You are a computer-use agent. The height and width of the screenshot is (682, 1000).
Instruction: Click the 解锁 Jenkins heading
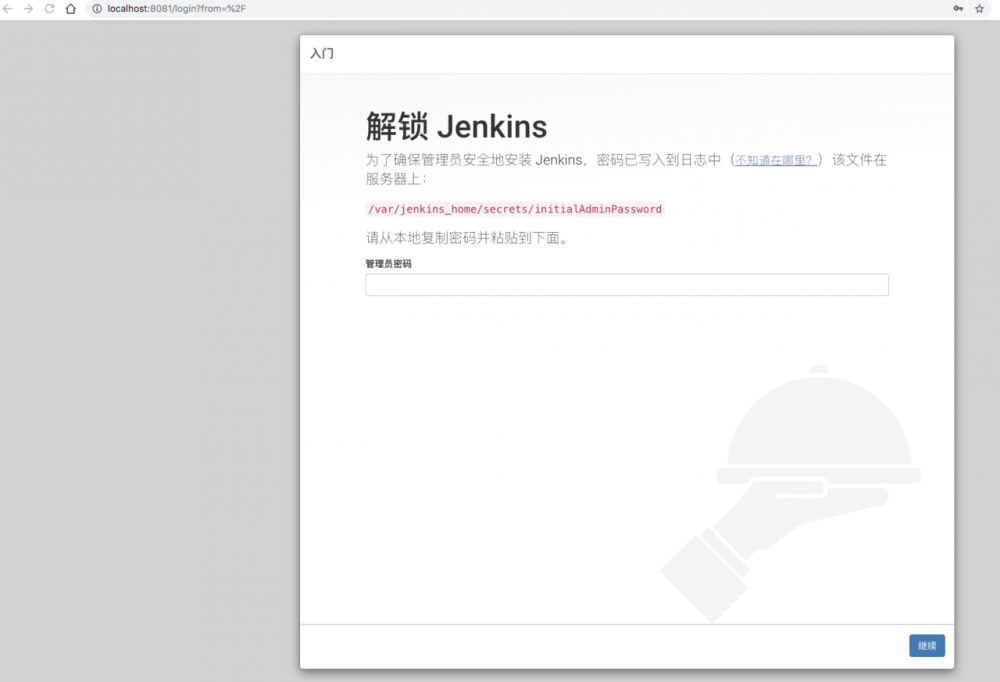(456, 126)
